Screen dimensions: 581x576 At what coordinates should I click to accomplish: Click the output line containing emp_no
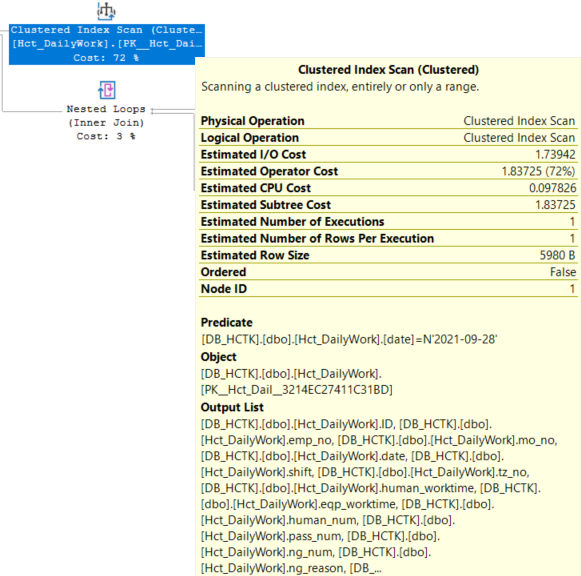tap(379, 440)
